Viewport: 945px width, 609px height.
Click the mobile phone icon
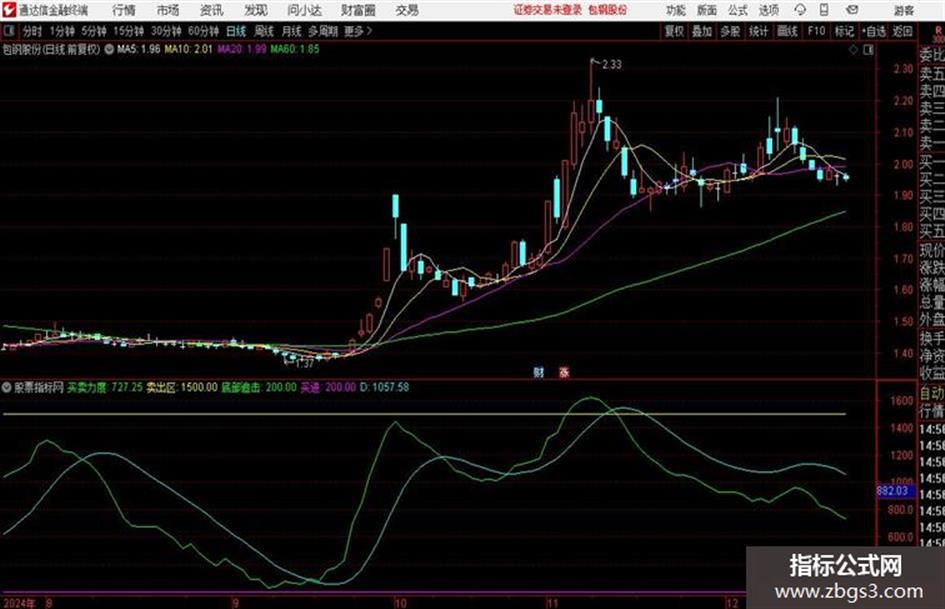pyautogui.click(x=824, y=10)
